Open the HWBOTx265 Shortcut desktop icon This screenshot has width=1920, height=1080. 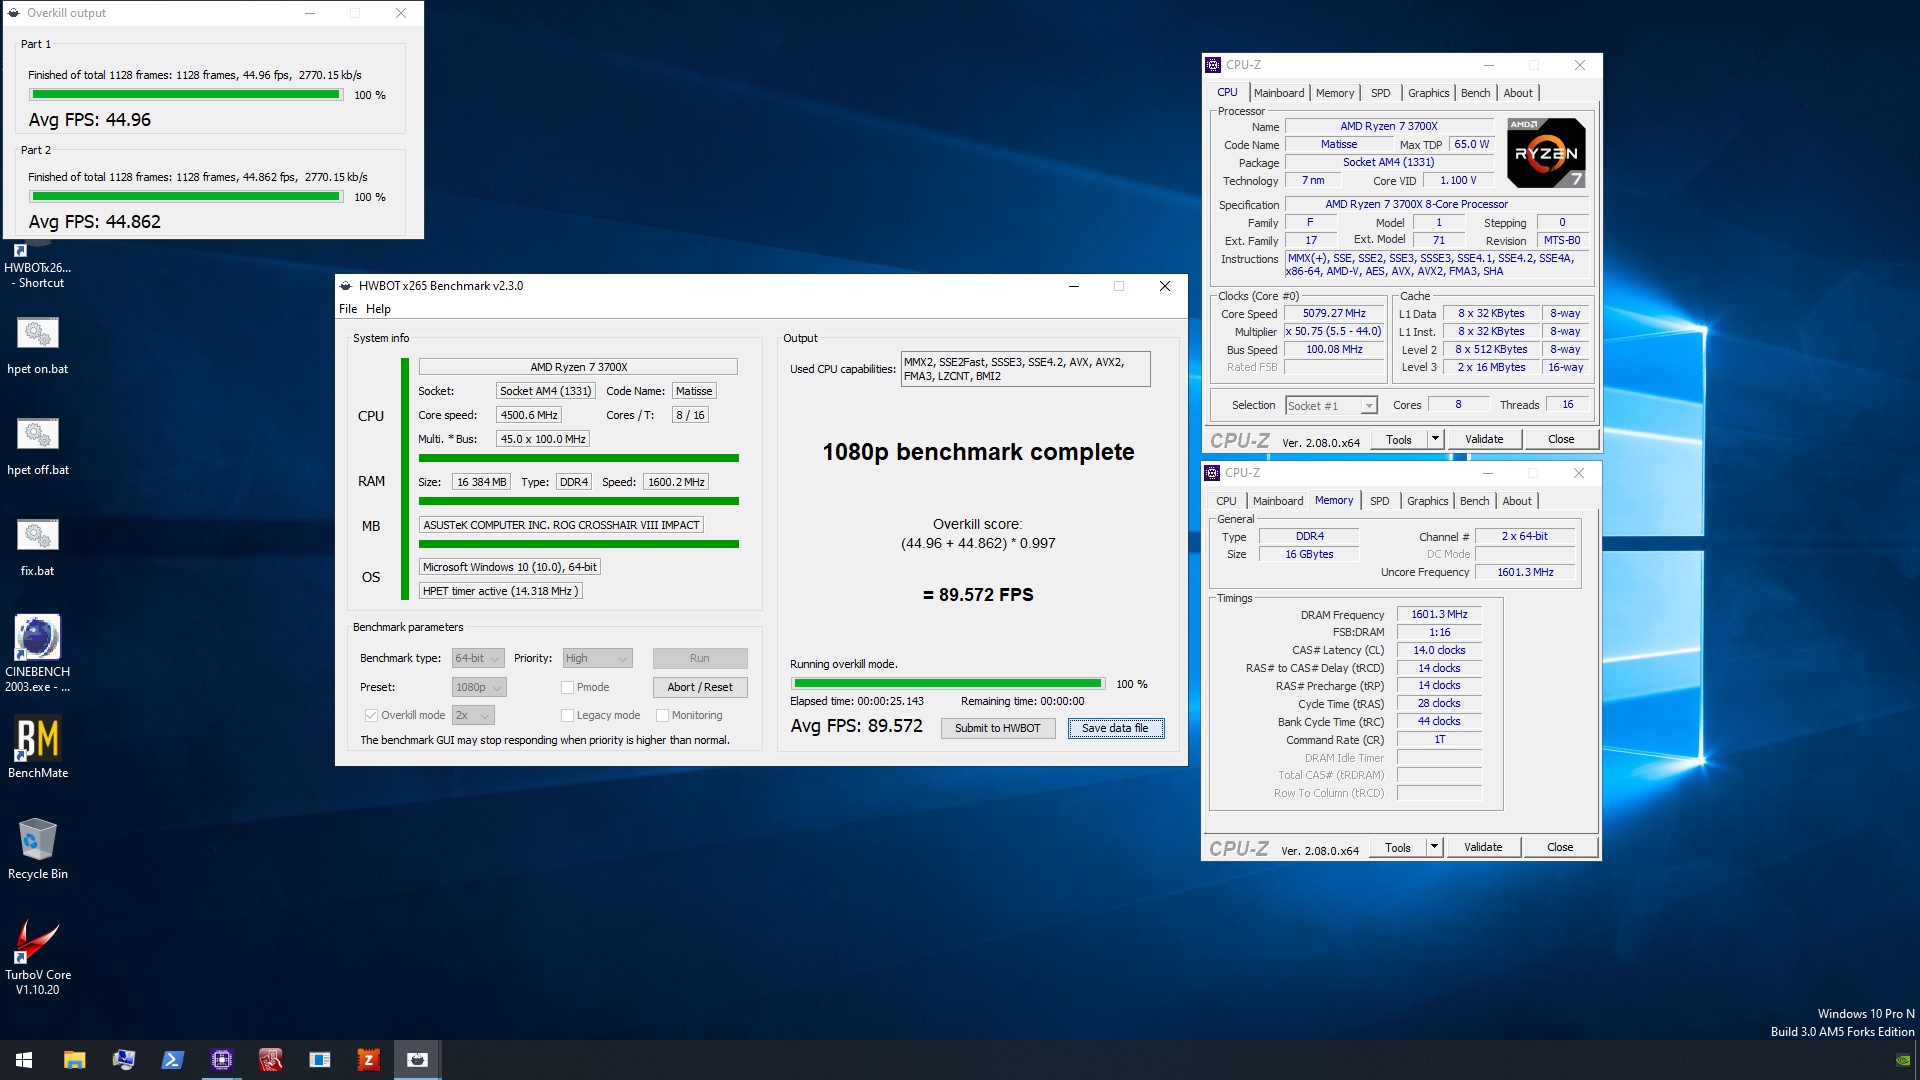click(37, 264)
